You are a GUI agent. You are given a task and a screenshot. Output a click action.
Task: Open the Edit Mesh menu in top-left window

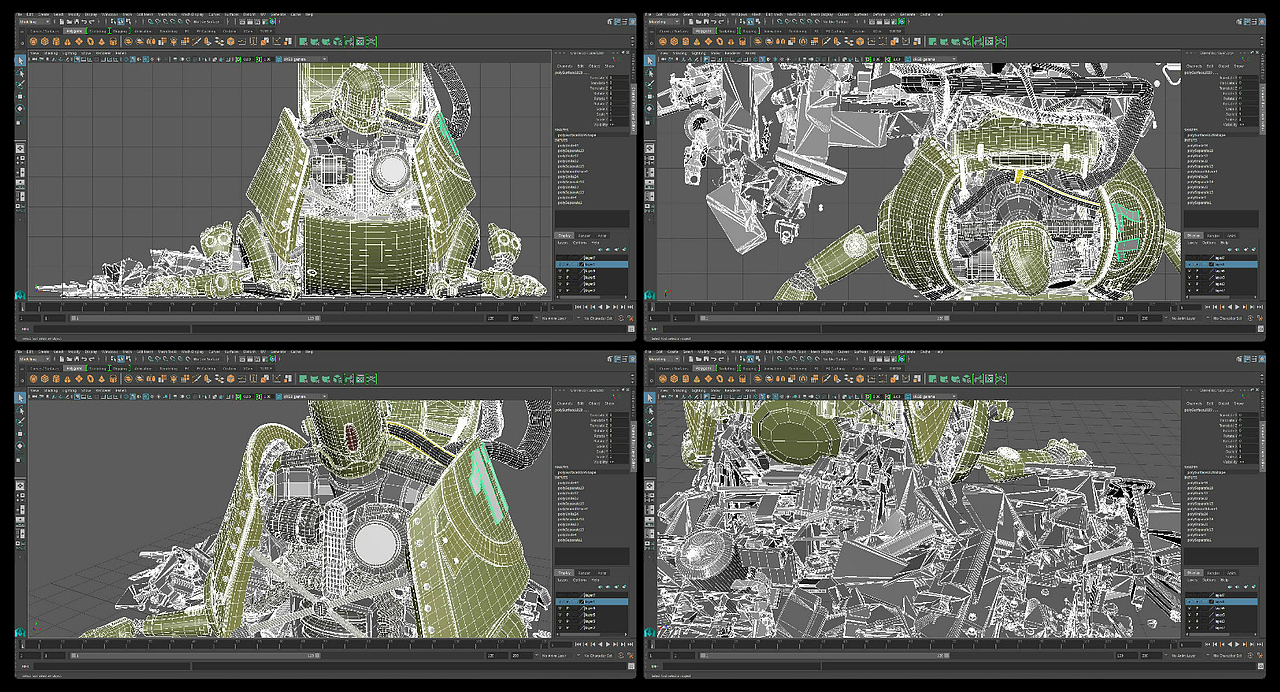pos(144,14)
